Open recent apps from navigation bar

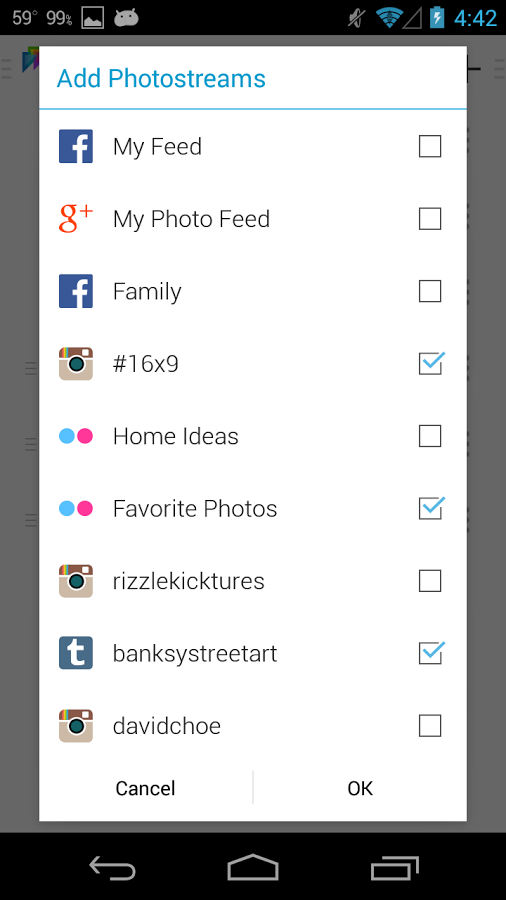pyautogui.click(x=394, y=867)
